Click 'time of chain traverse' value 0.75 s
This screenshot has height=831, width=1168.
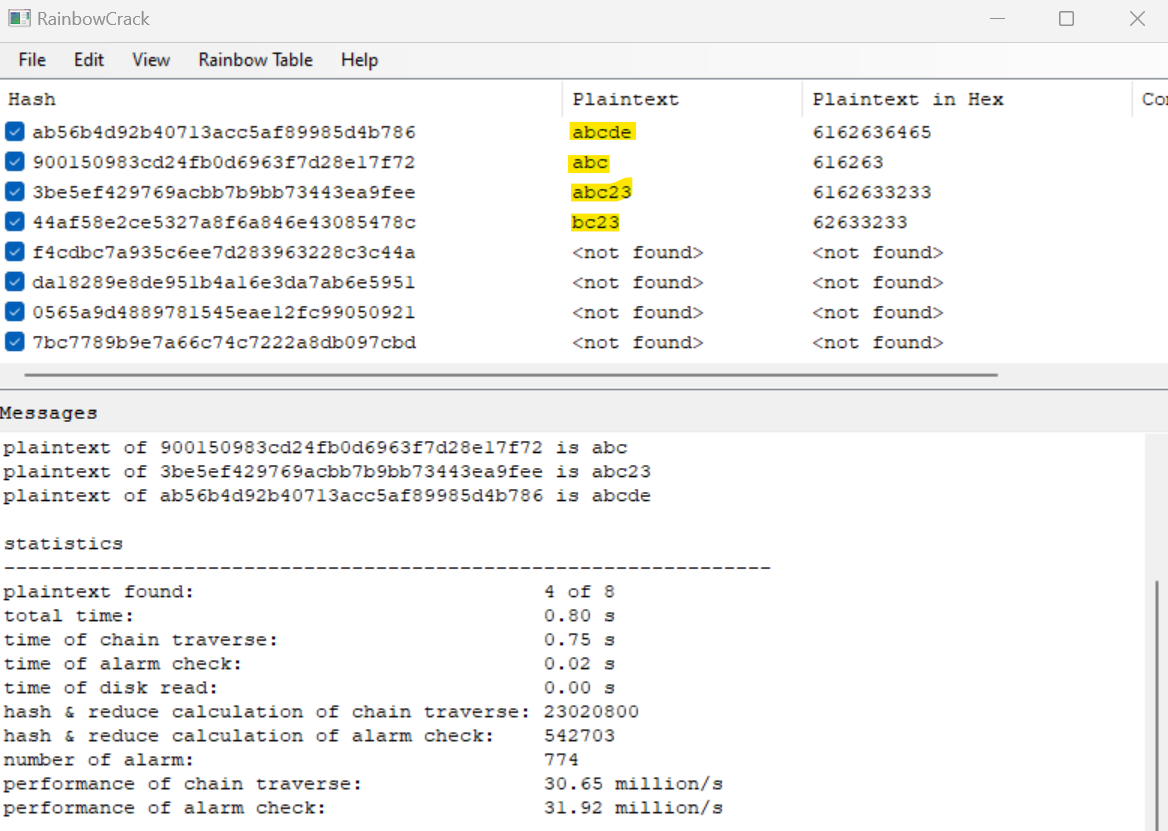[580, 640]
